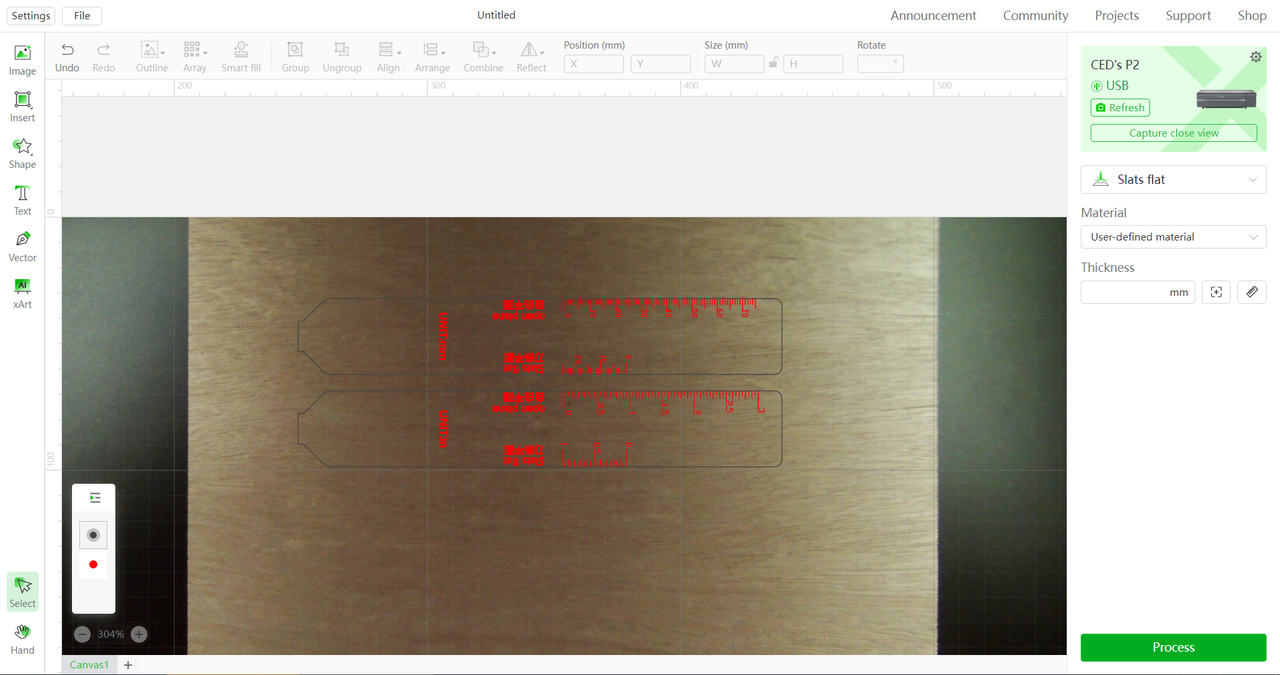Select the Text tool

tap(22, 200)
